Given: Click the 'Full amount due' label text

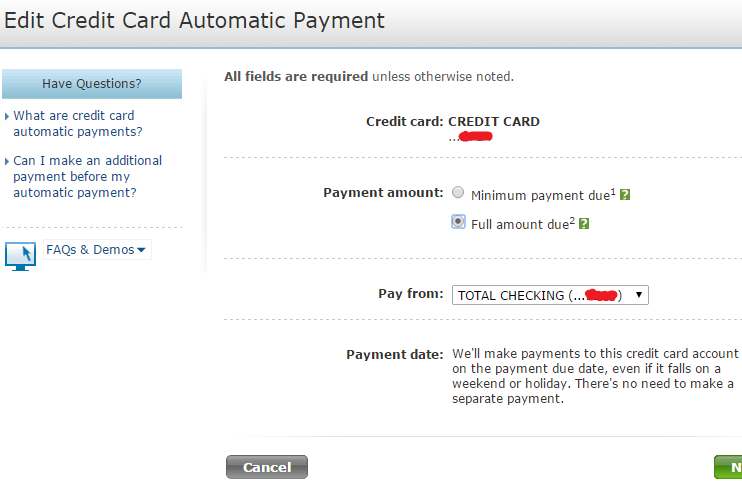Looking at the screenshot, I should tap(519, 225).
